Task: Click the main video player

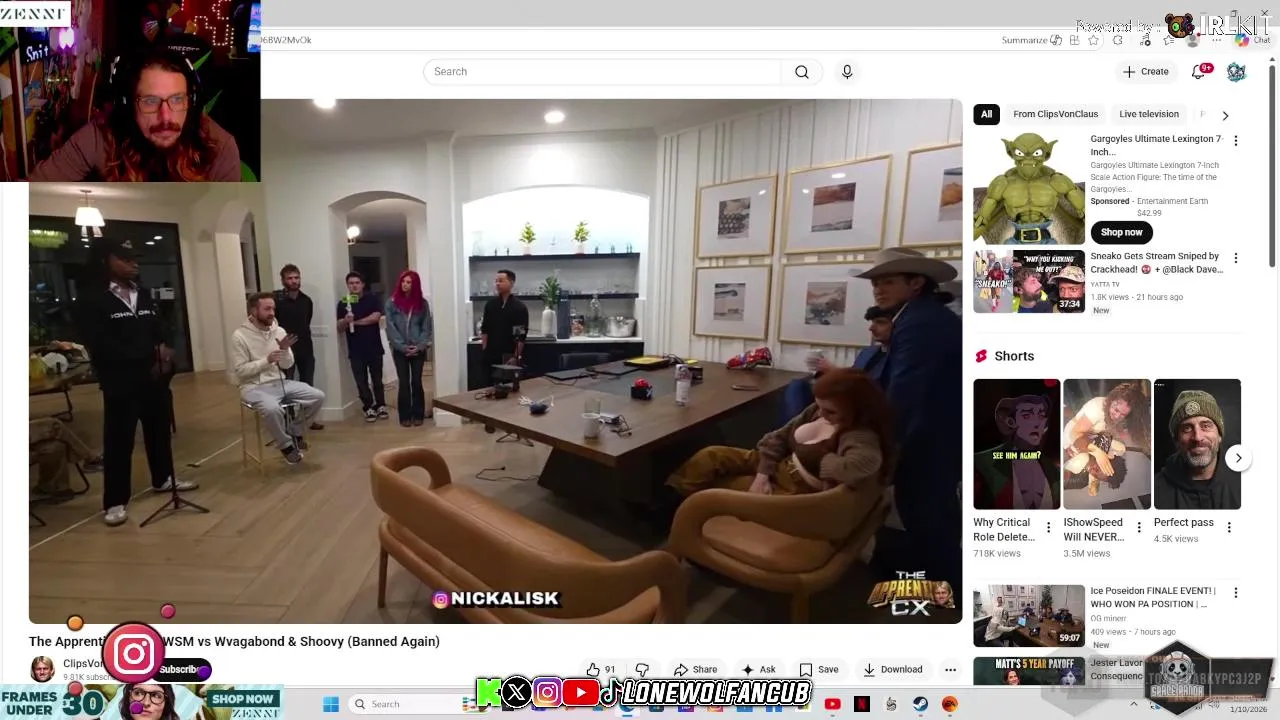Action: click(x=495, y=361)
